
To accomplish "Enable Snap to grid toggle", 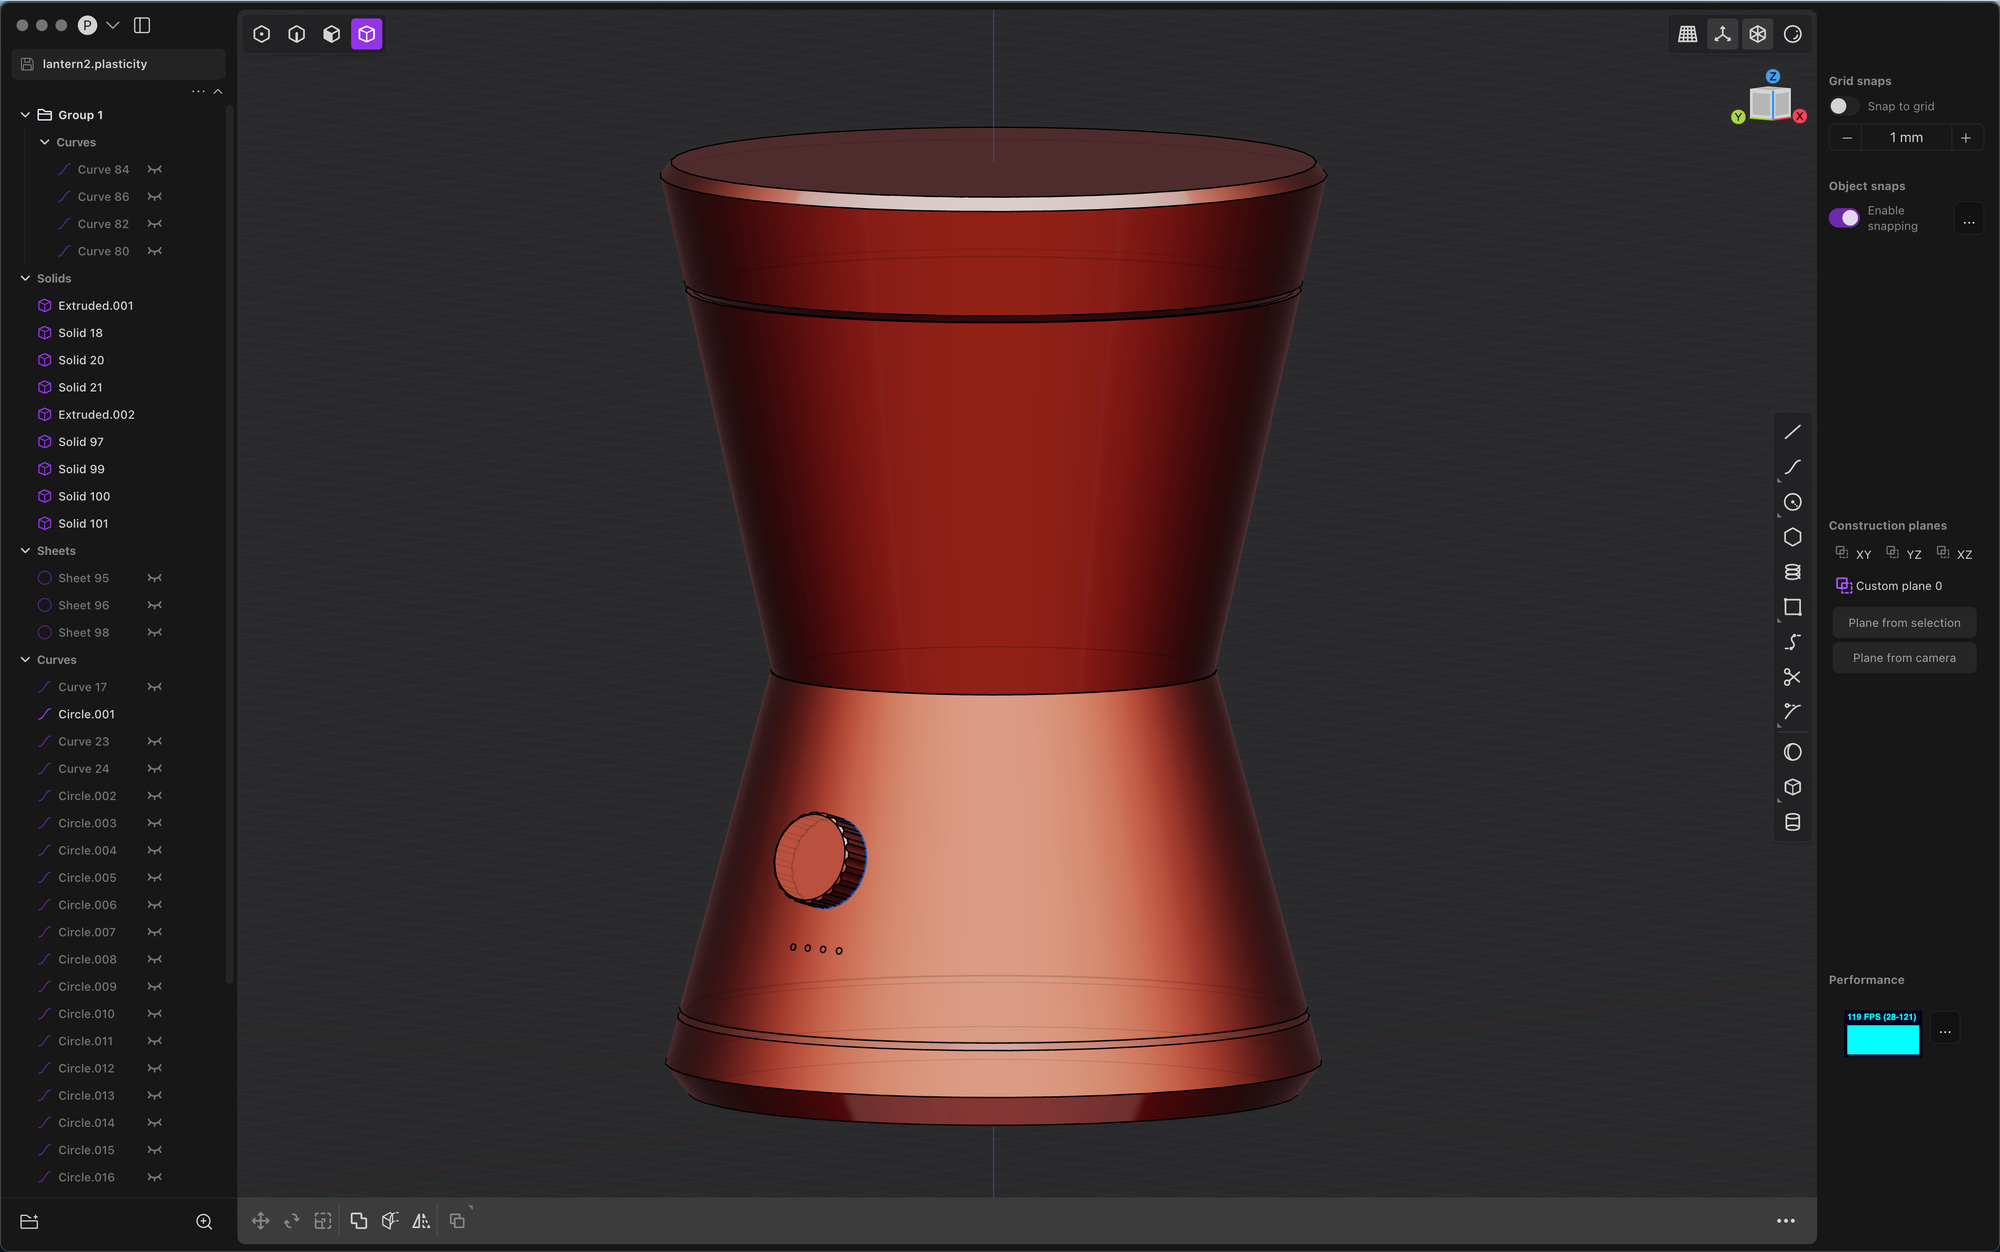I will [x=1843, y=106].
